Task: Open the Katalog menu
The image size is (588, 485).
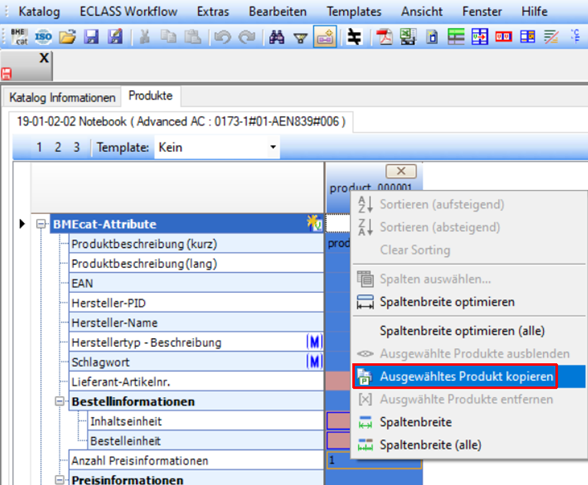Action: (x=39, y=11)
